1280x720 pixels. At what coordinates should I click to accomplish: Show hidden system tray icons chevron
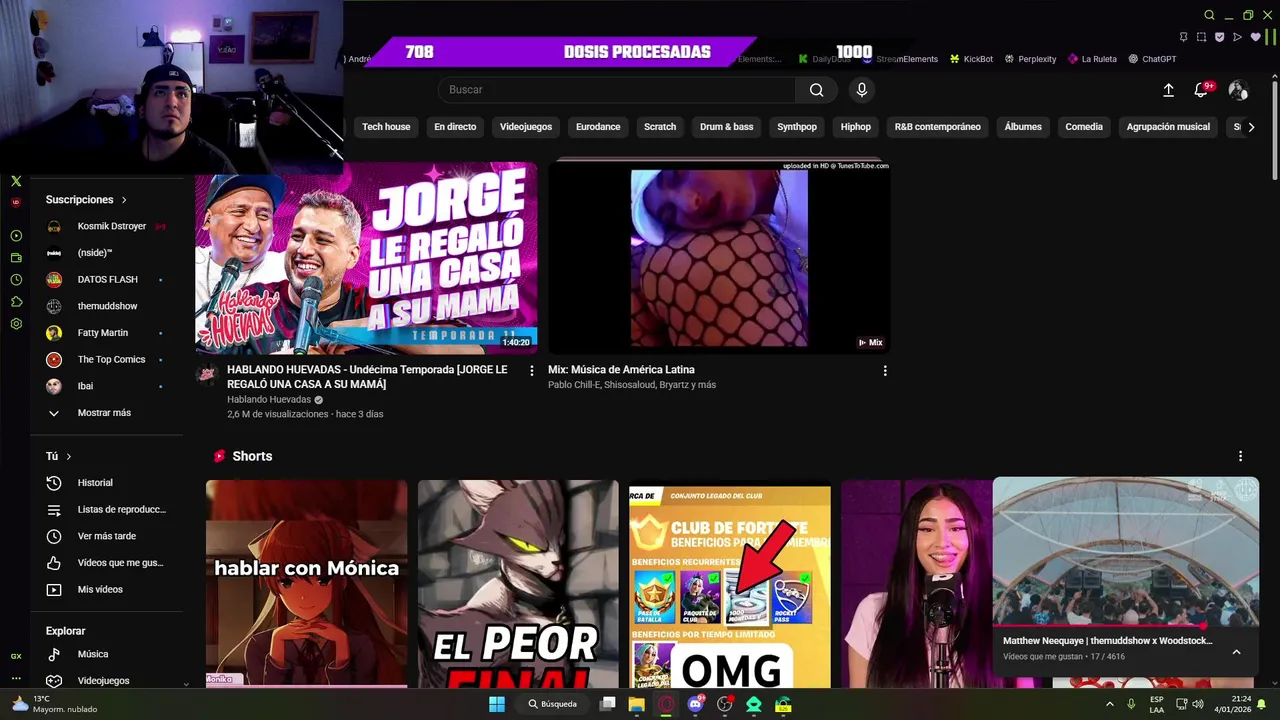1109,704
